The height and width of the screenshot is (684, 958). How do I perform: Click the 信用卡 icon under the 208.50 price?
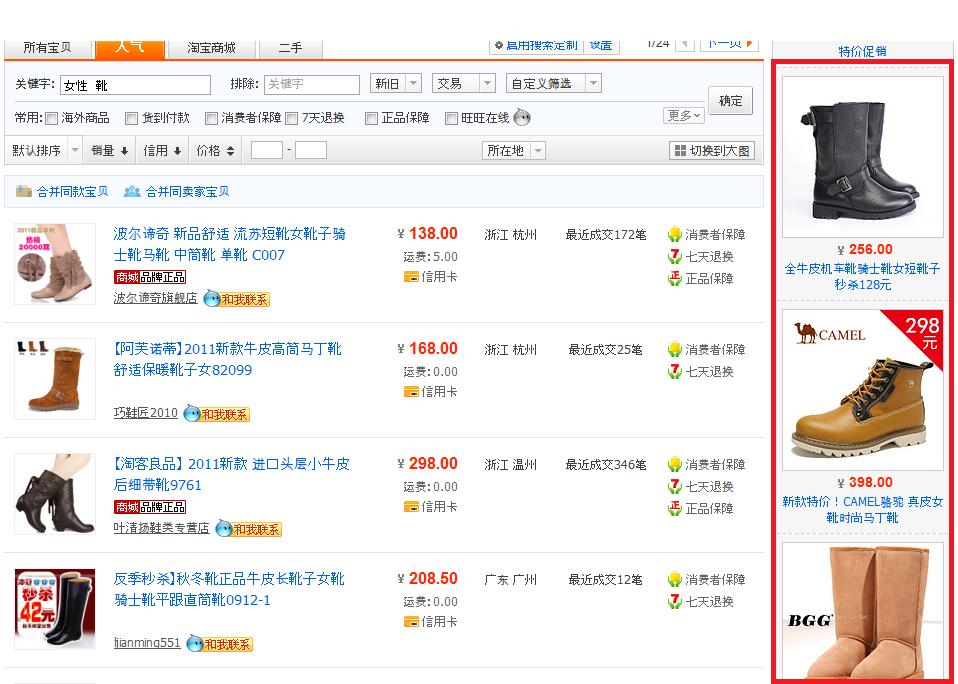click(411, 621)
